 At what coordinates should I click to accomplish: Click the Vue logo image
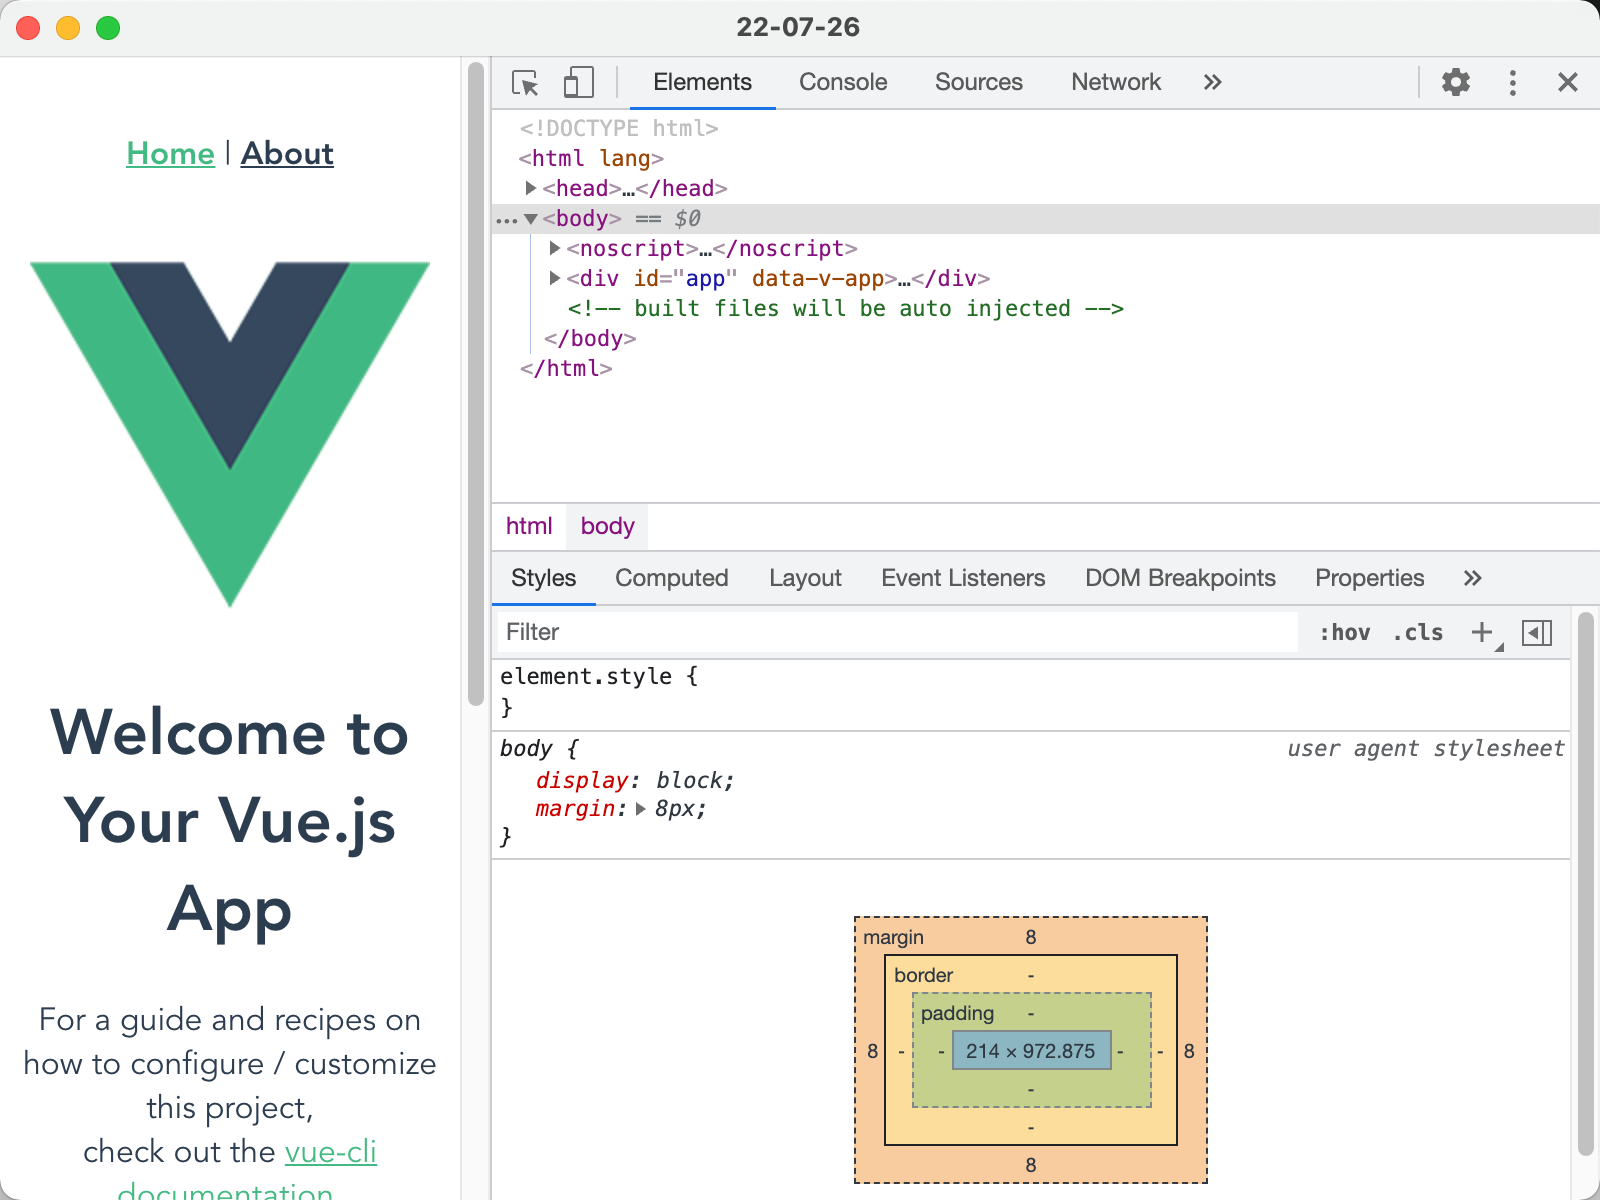230,434
